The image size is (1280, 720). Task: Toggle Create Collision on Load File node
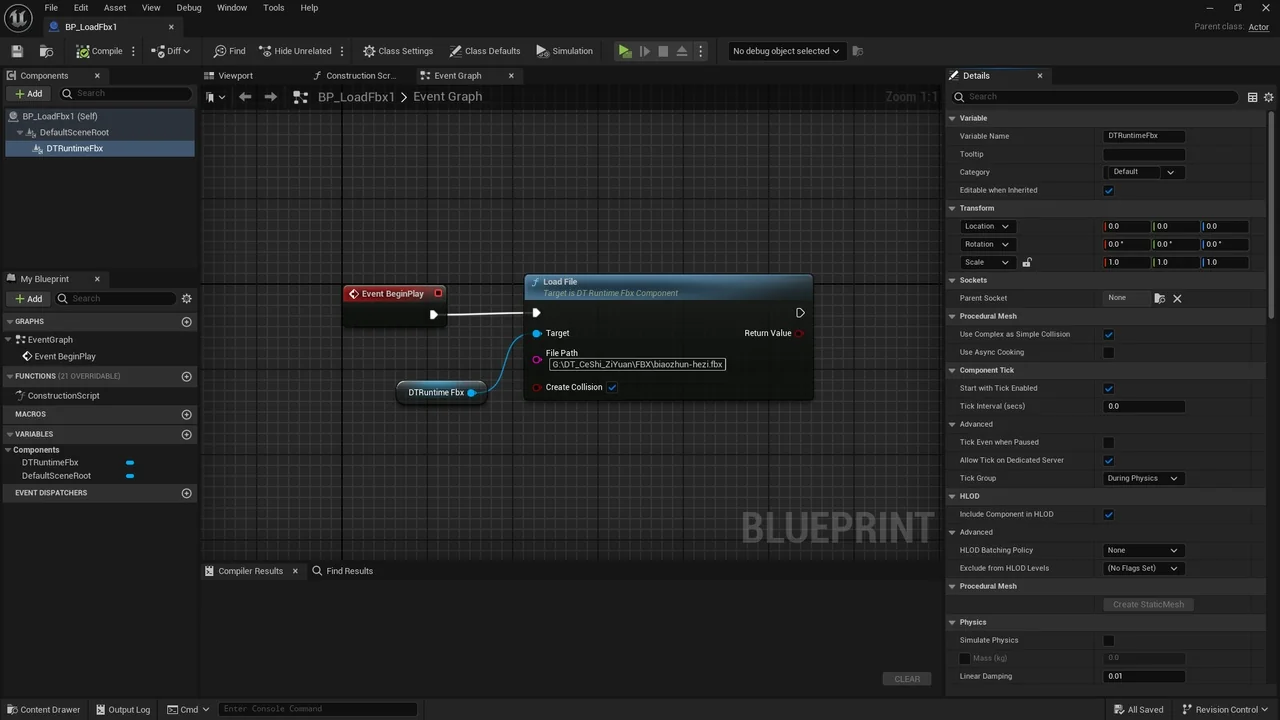pyautogui.click(x=612, y=387)
